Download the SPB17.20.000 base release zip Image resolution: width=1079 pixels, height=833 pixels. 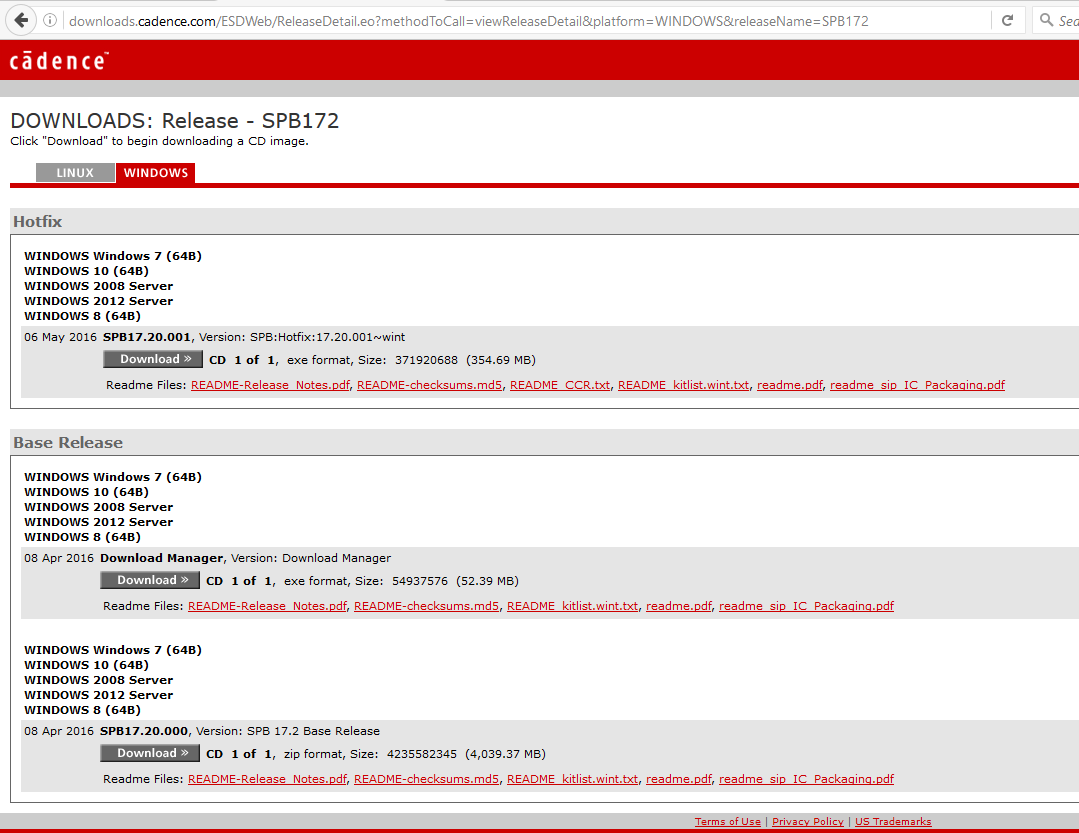pyautogui.click(x=150, y=753)
